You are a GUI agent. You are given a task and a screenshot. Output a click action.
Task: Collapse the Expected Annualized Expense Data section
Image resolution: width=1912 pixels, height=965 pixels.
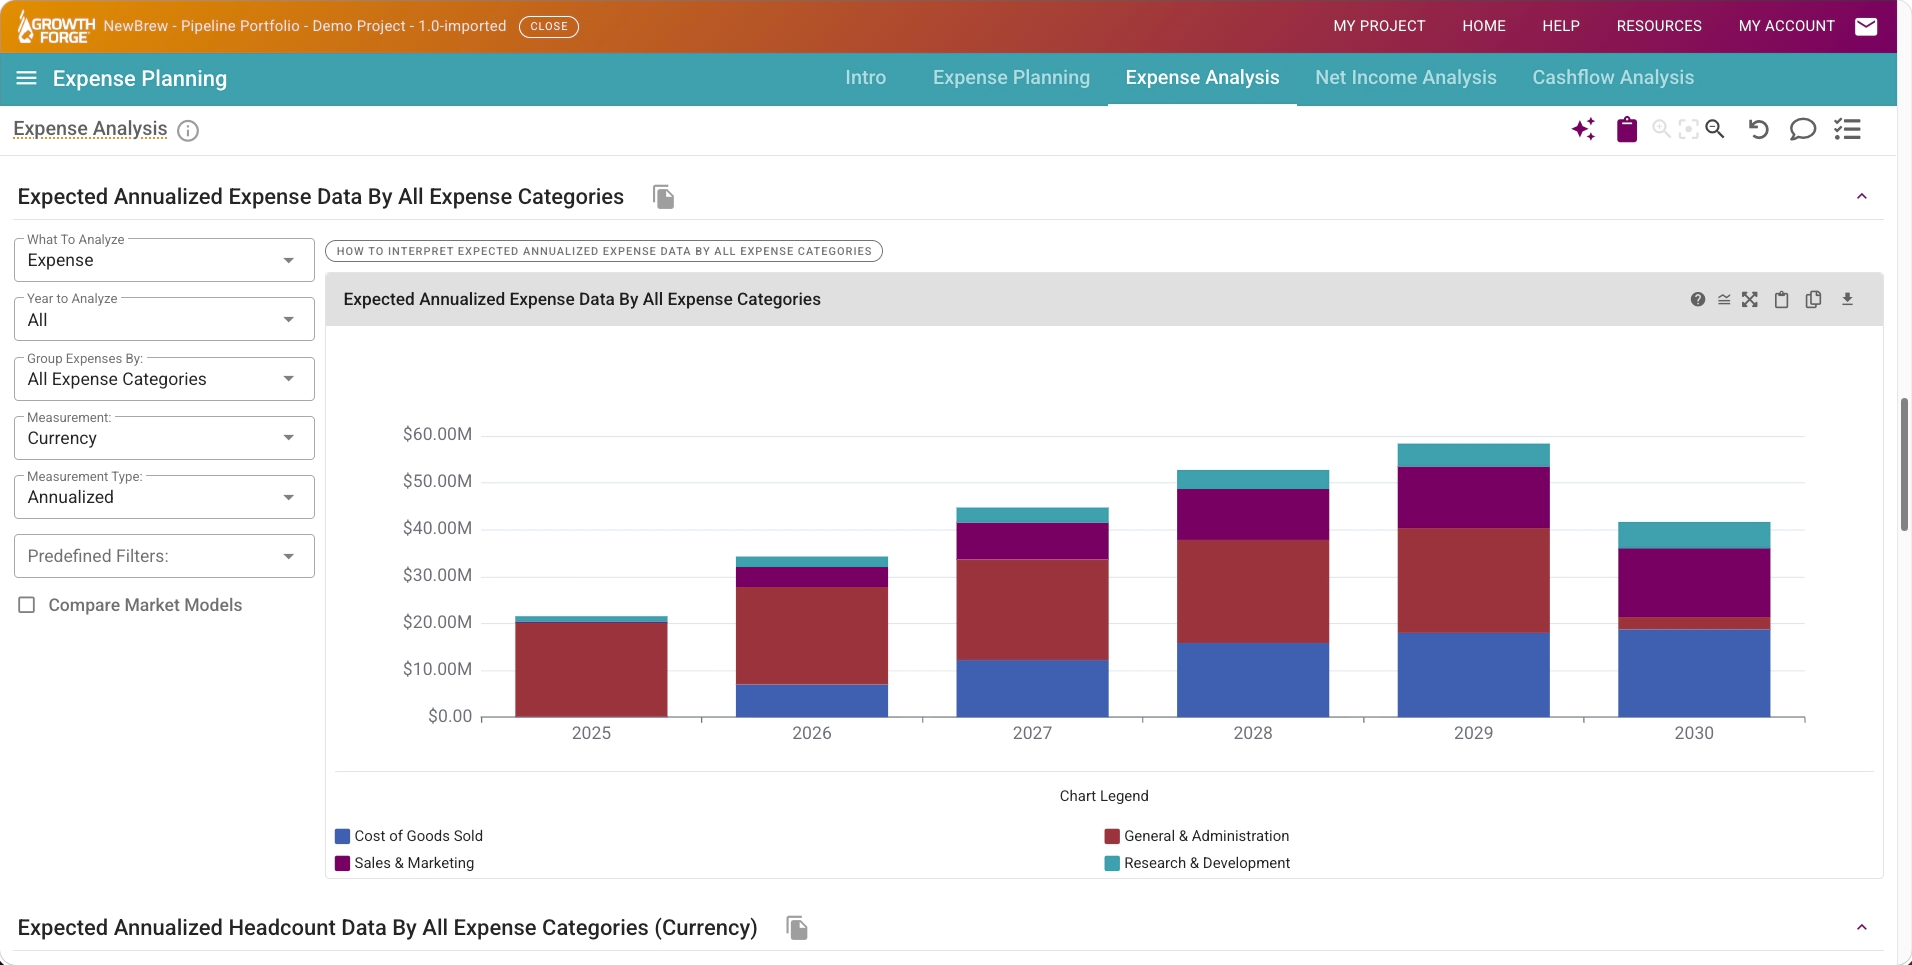click(x=1862, y=196)
